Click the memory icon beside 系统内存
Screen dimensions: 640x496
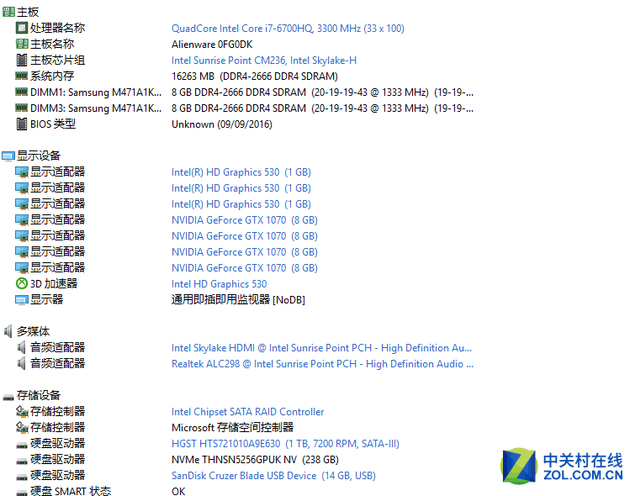click(21, 76)
